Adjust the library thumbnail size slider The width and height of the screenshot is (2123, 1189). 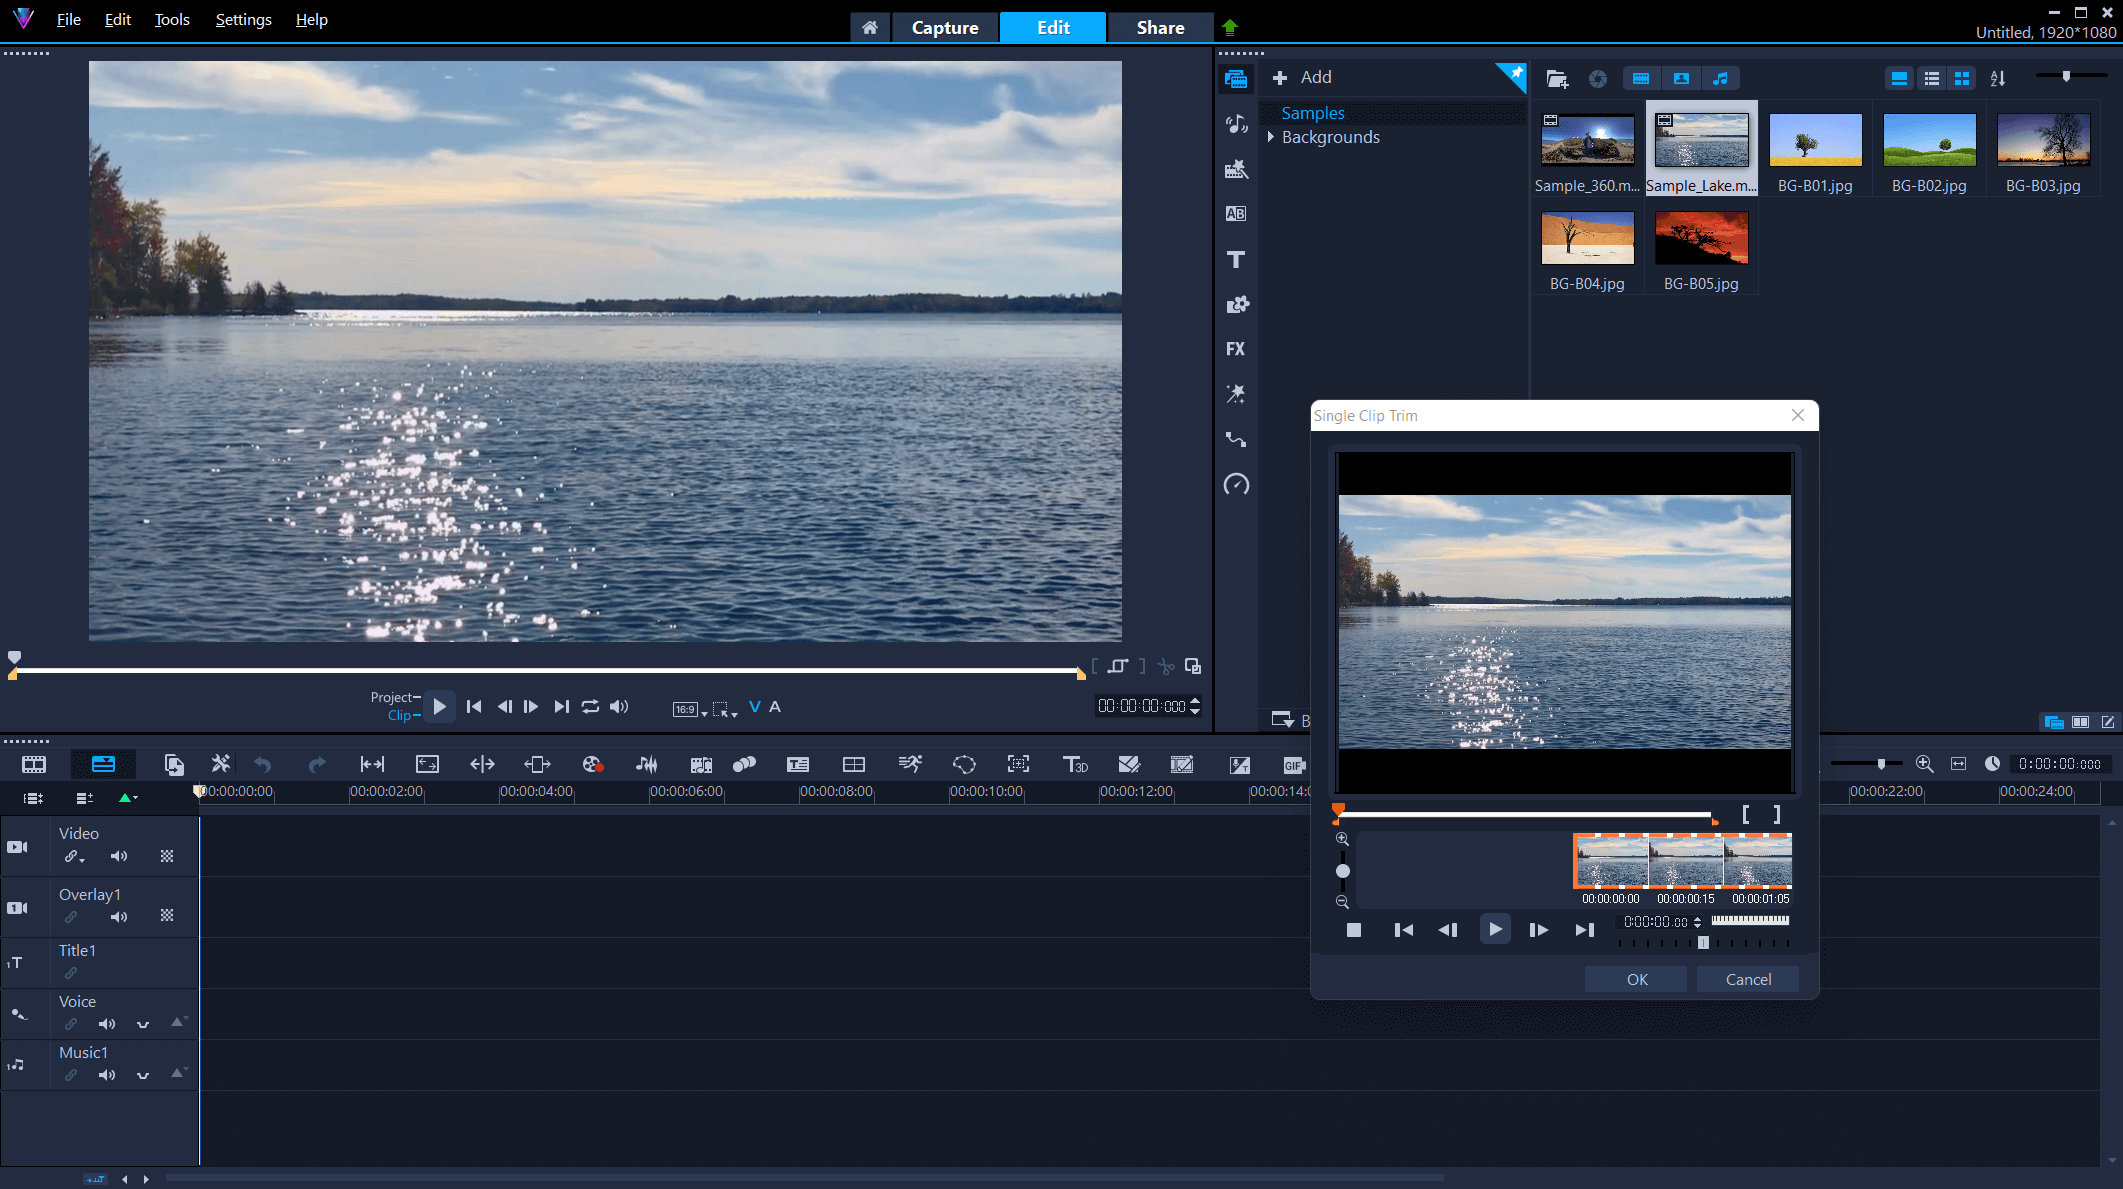pyautogui.click(x=2067, y=75)
